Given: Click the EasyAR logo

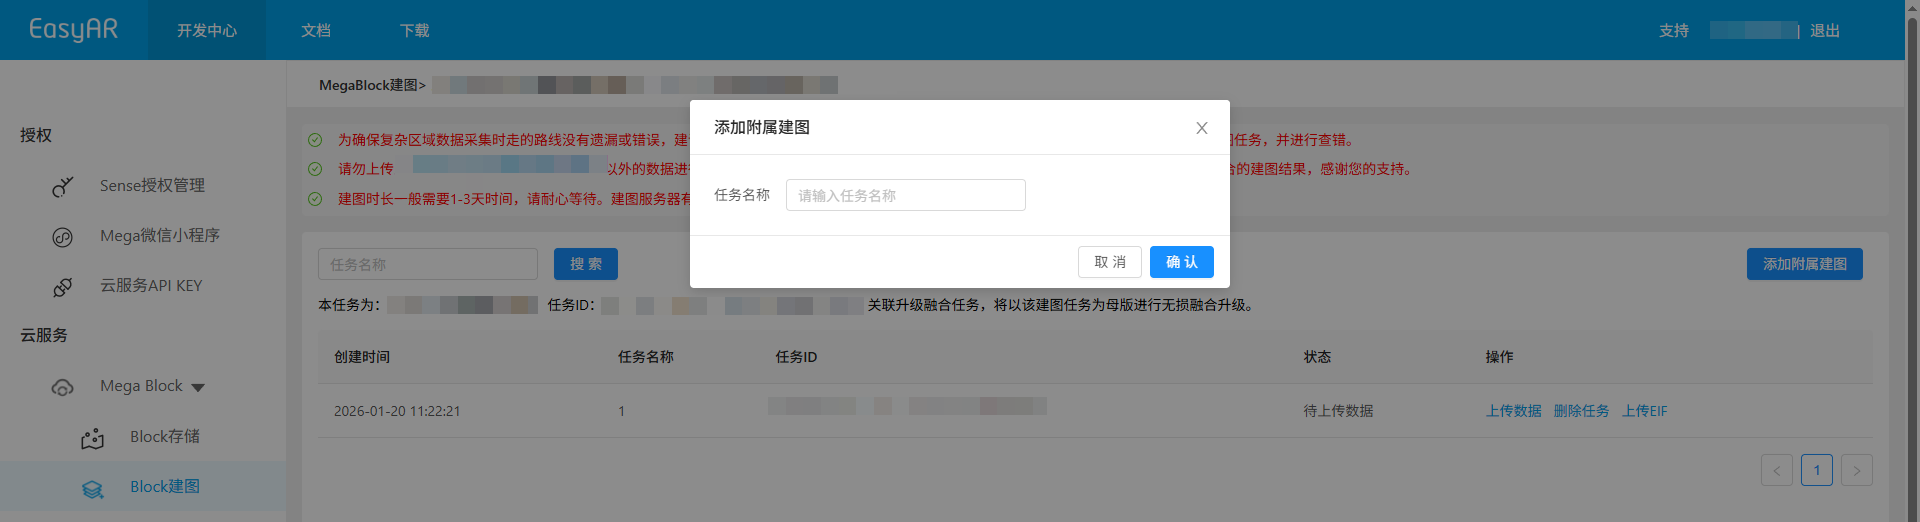Looking at the screenshot, I should click(x=73, y=30).
